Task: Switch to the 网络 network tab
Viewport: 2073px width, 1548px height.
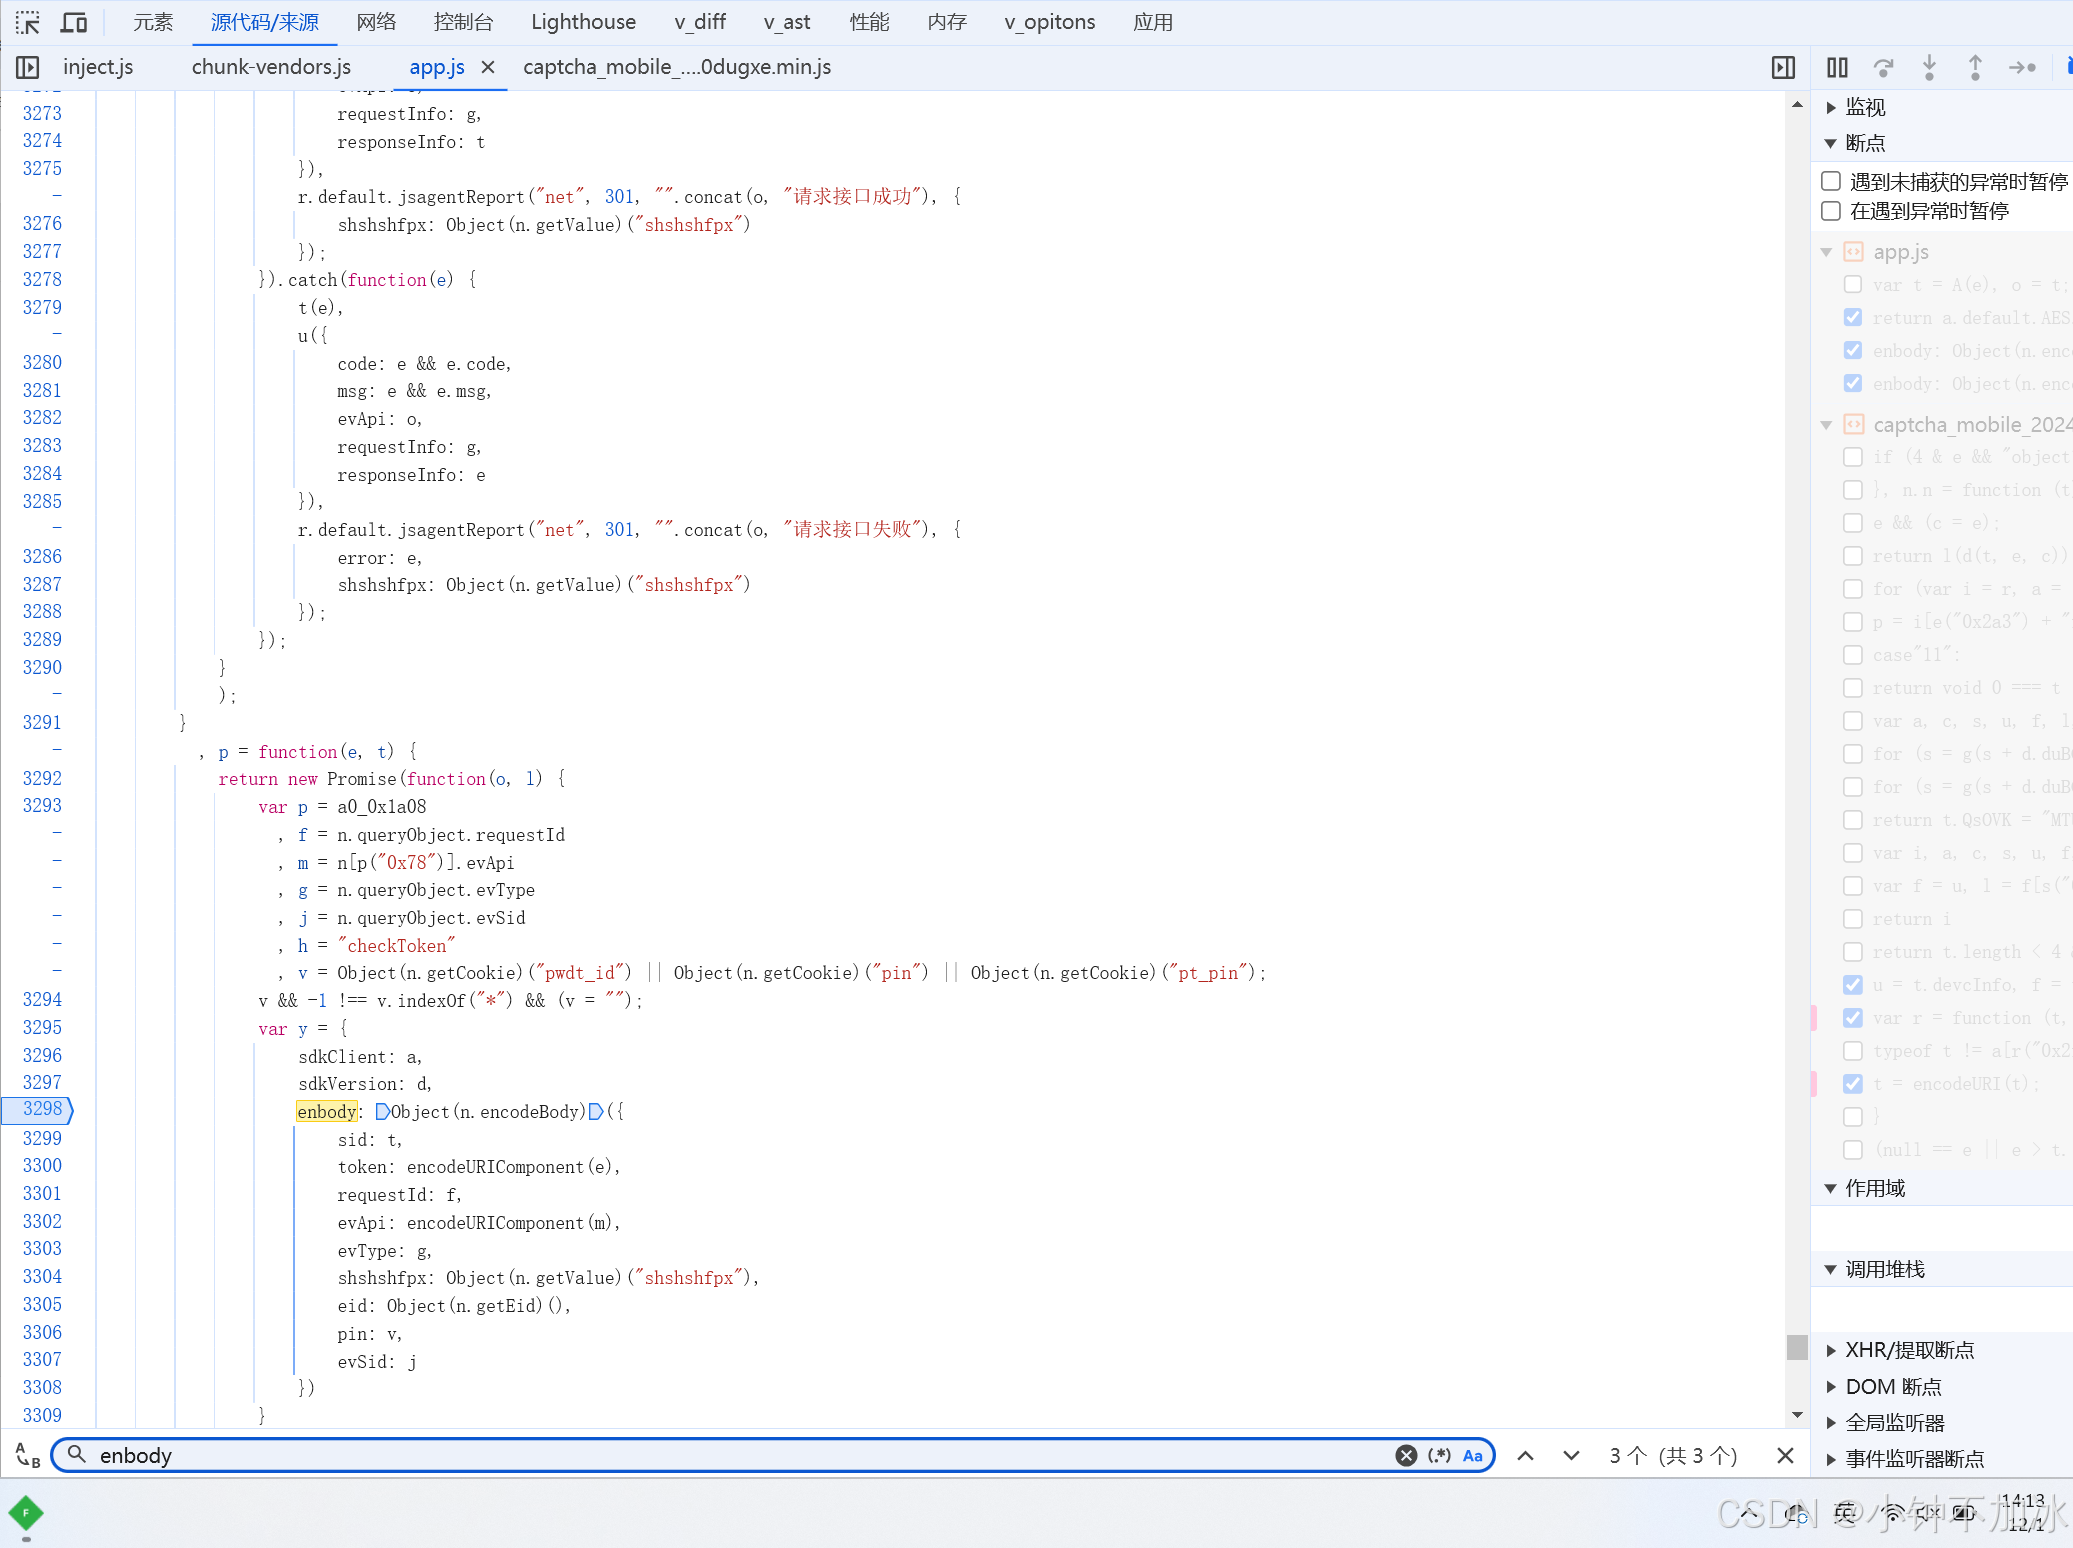Action: [376, 22]
